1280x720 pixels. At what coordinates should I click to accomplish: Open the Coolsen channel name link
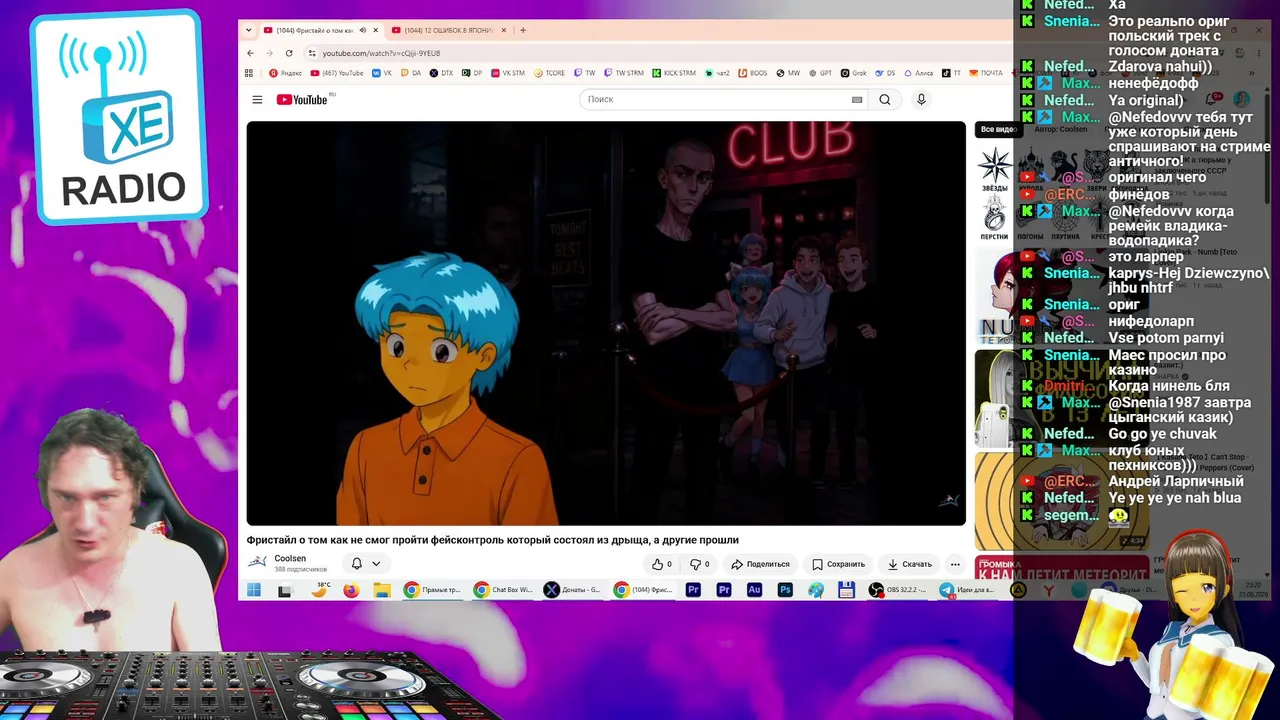(290, 559)
